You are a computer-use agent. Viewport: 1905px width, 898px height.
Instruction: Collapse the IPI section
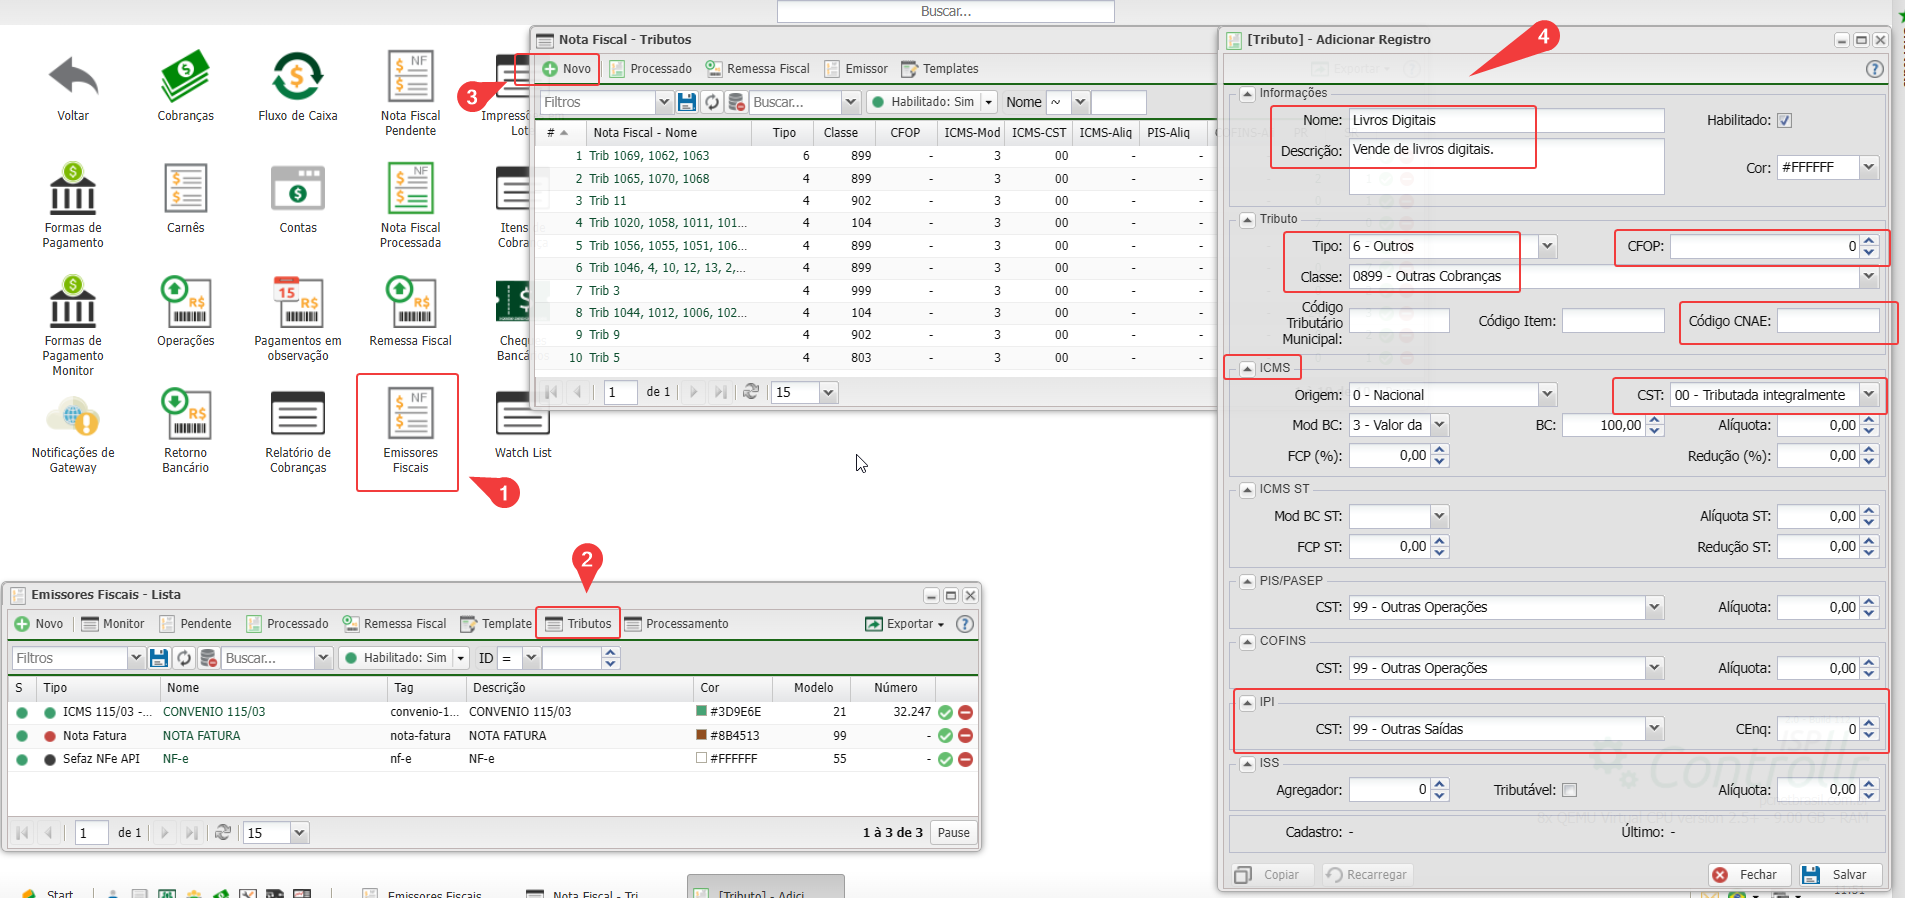(1247, 702)
